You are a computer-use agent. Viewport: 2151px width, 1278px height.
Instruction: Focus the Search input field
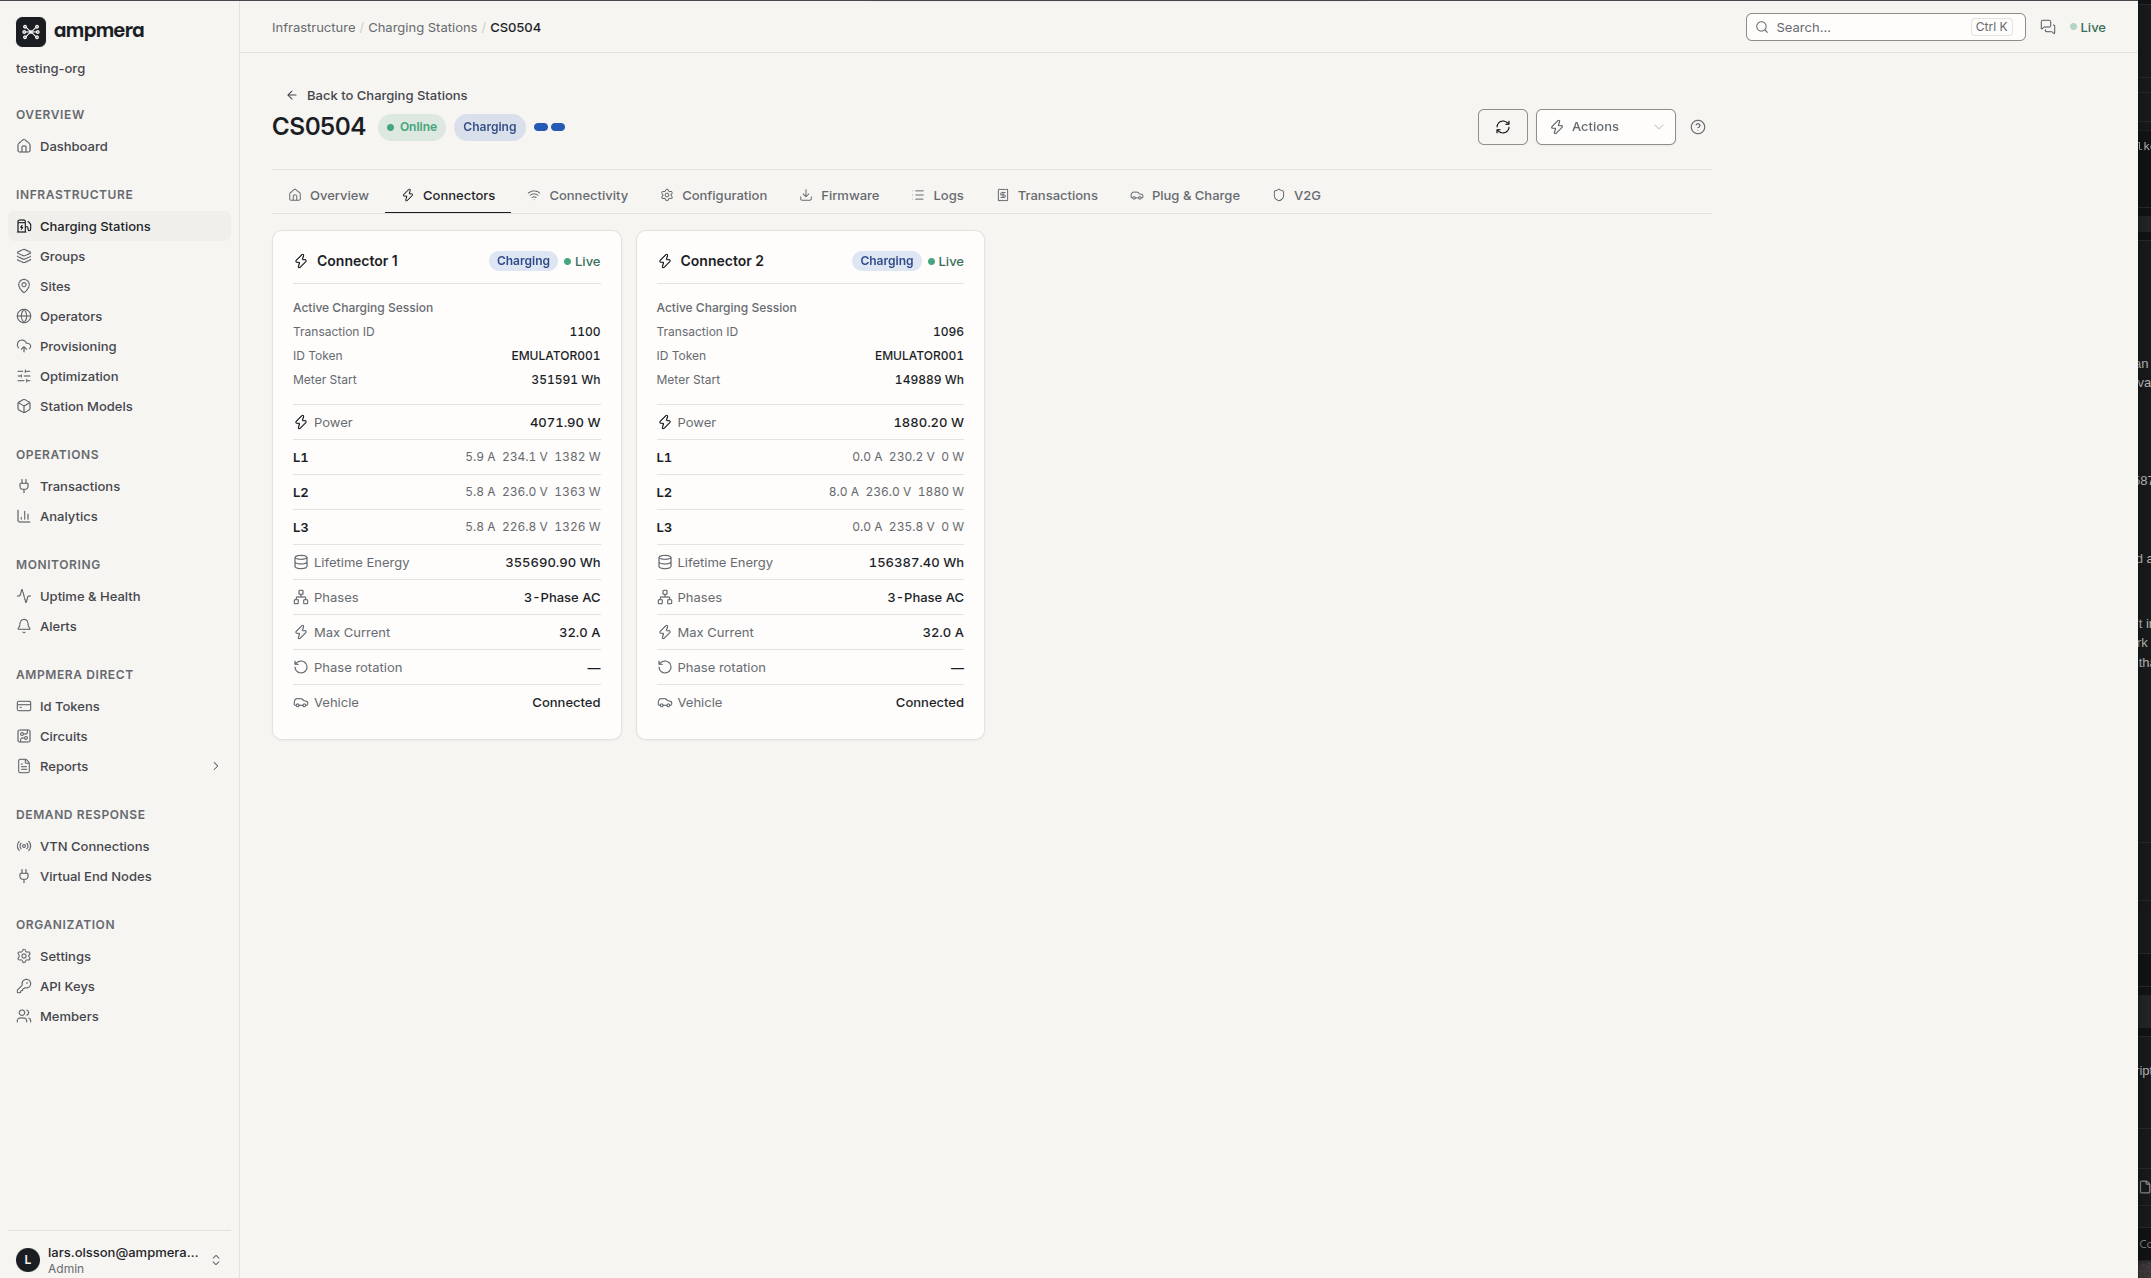tap(1885, 27)
